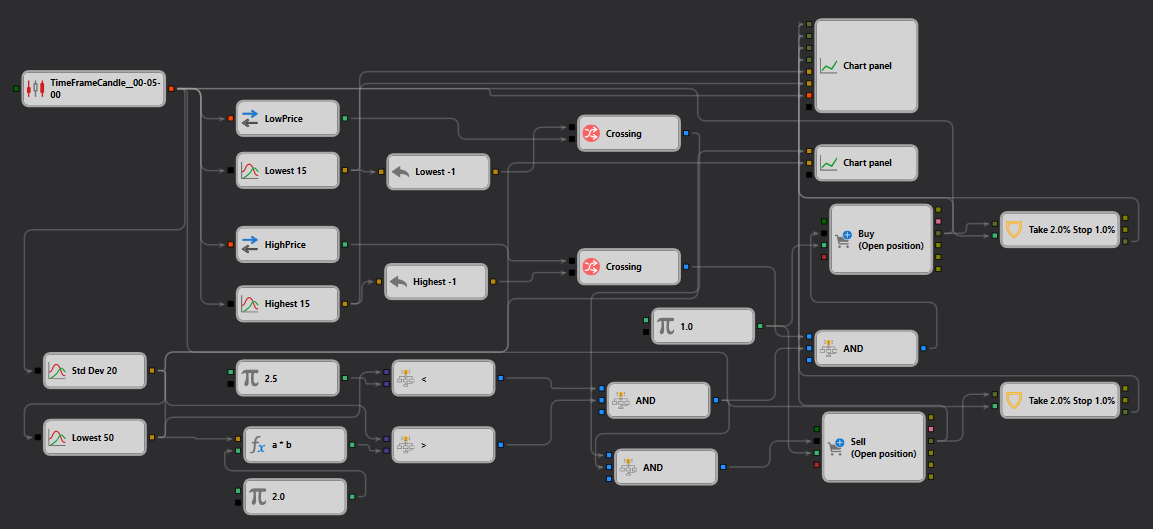Image resolution: width=1153 pixels, height=529 pixels.
Task: Click the red output port of TimeFrameCandle node
Action: coord(171,89)
